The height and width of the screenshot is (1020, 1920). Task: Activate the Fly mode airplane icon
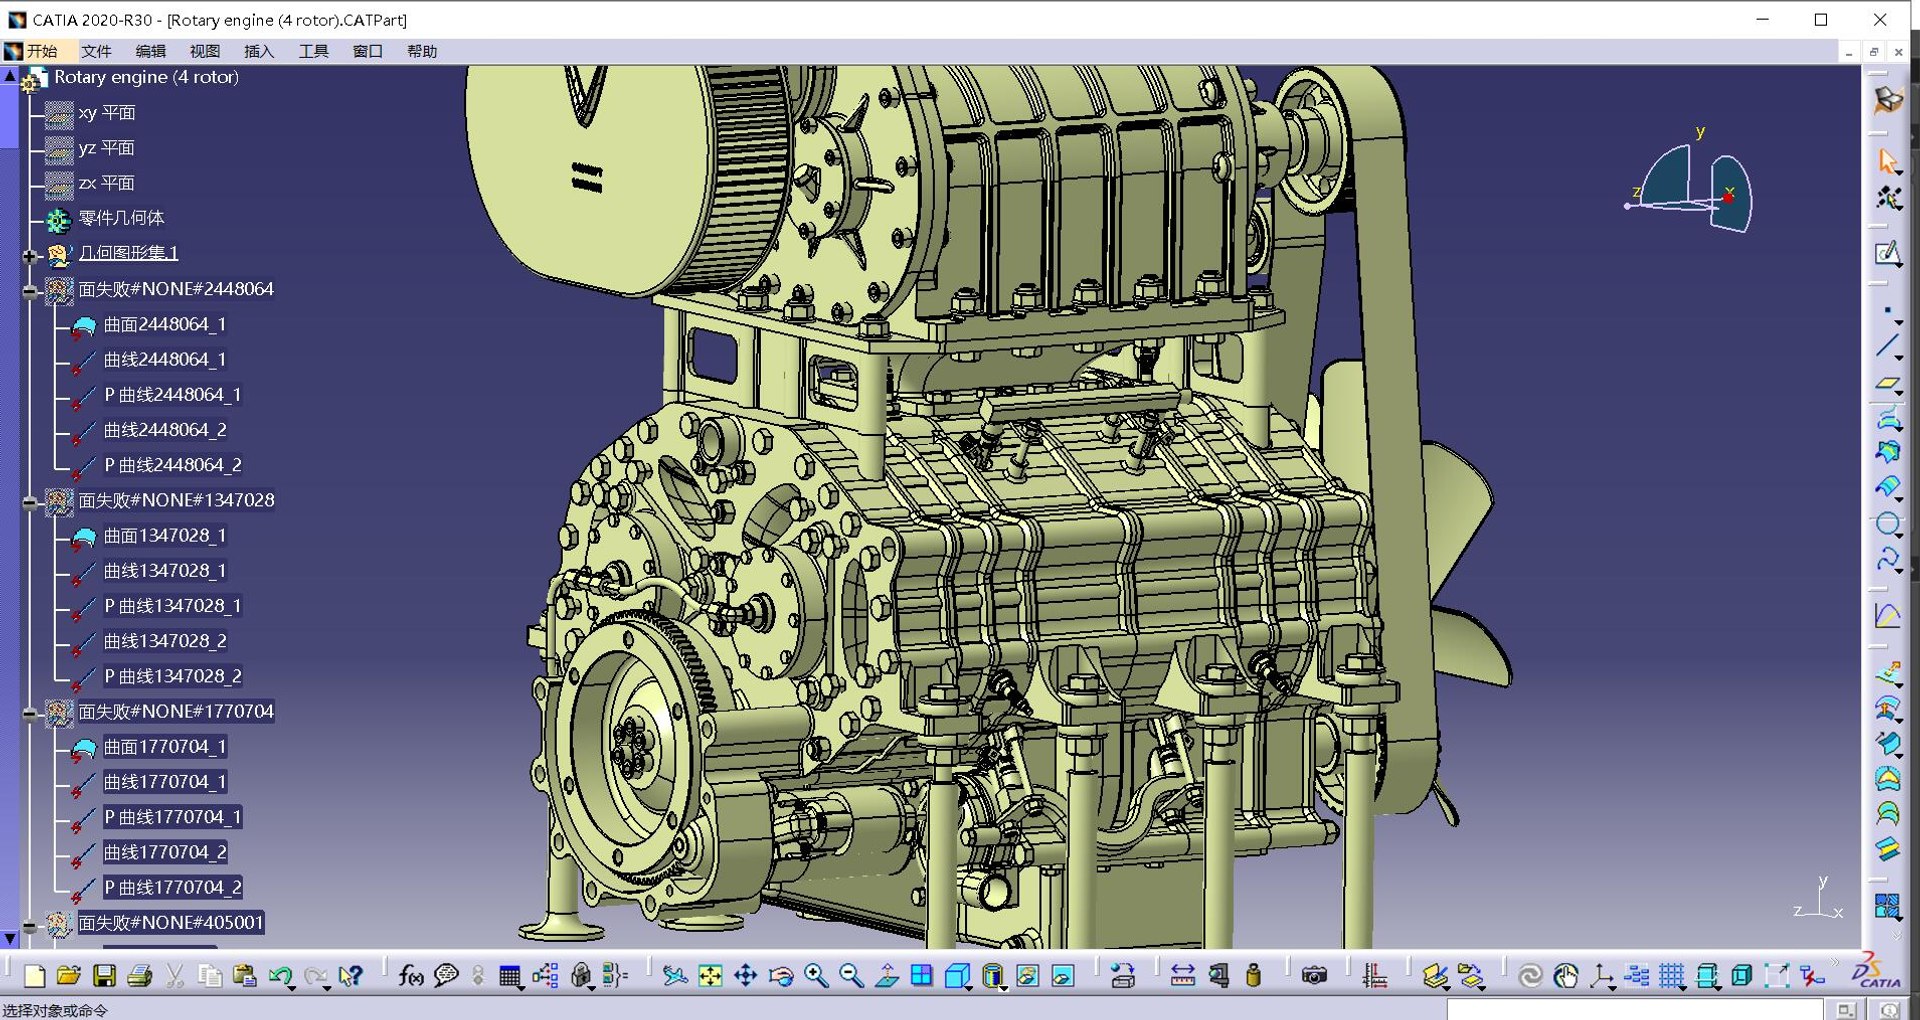pos(675,976)
